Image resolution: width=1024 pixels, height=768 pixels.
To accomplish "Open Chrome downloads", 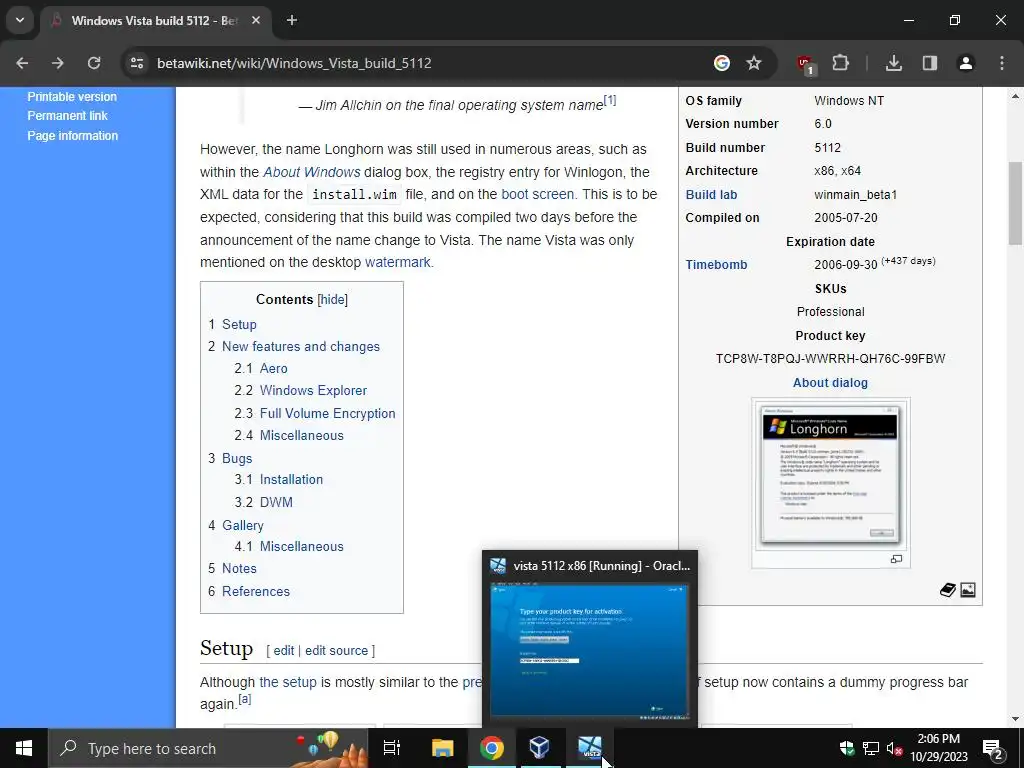I will point(894,63).
